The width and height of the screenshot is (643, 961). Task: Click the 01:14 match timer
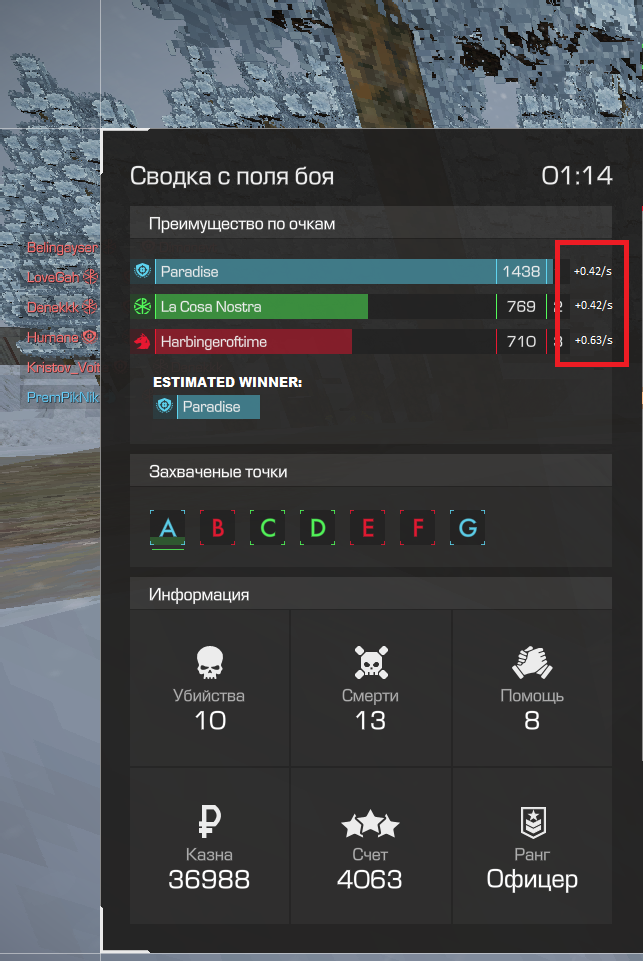577,176
